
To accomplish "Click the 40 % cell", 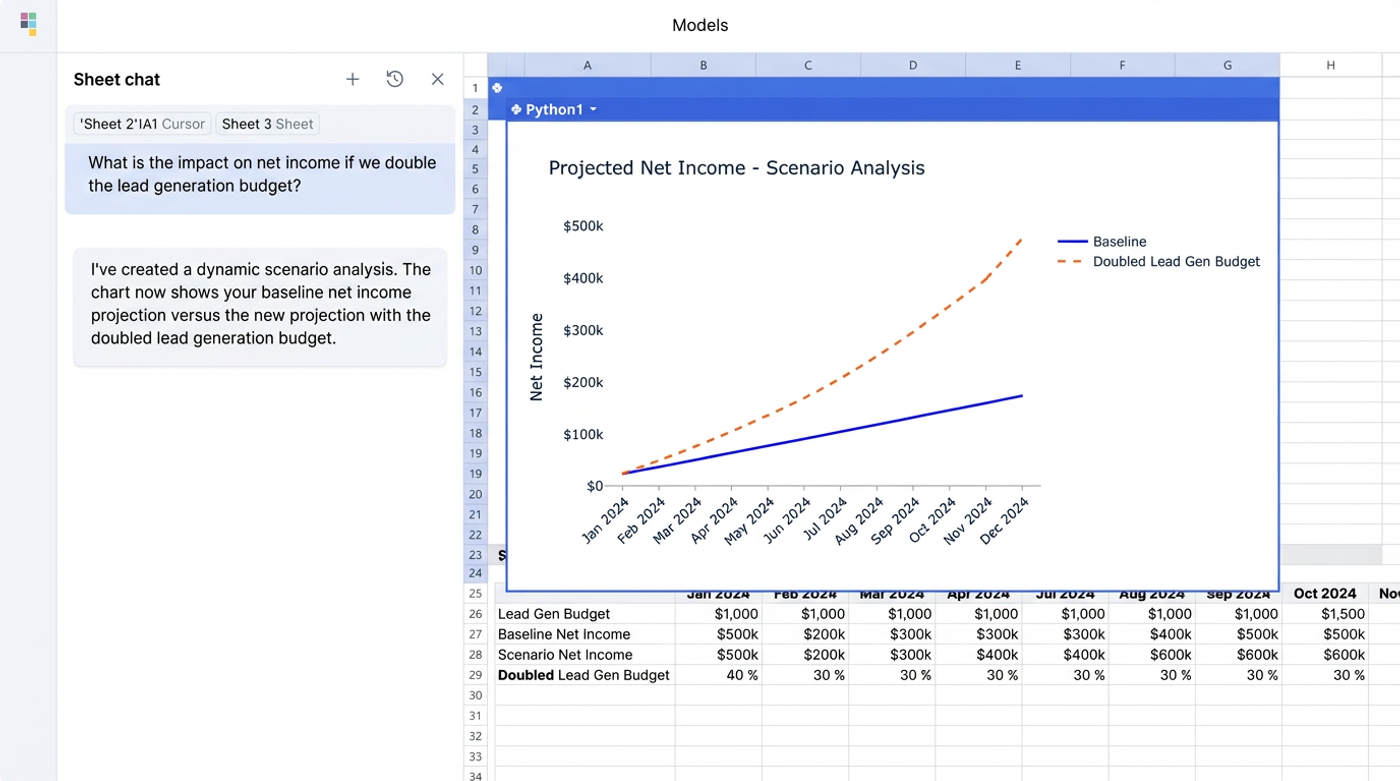I will tap(741, 675).
